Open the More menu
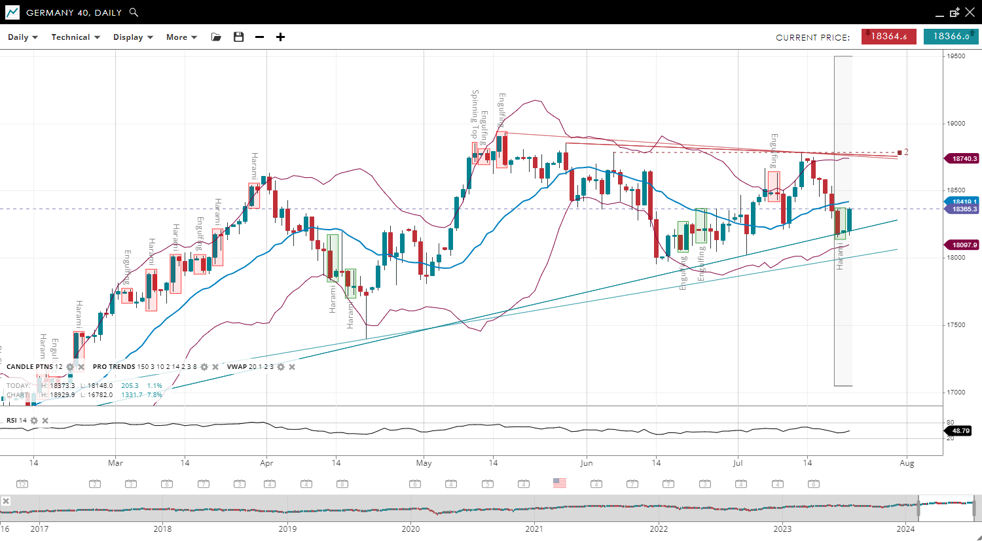The image size is (982, 541). click(x=181, y=37)
